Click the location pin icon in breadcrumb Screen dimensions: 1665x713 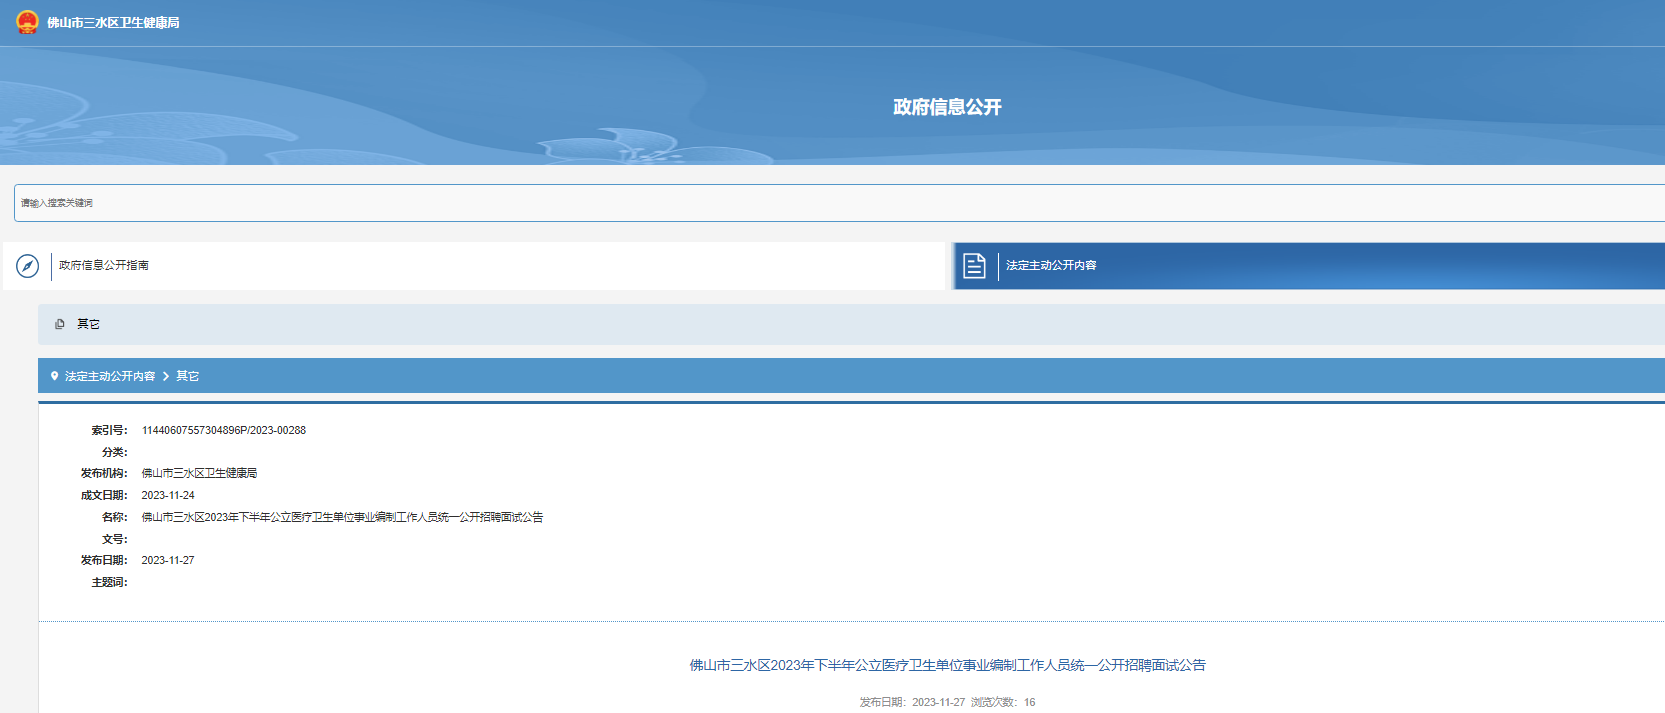tap(55, 376)
